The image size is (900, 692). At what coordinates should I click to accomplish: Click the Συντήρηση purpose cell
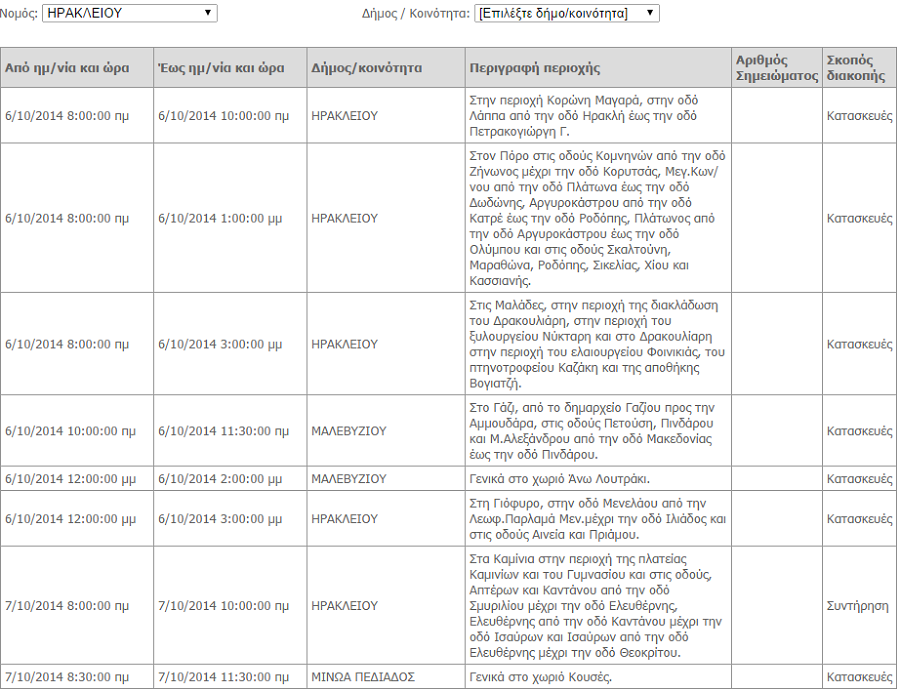pyautogui.click(x=858, y=606)
